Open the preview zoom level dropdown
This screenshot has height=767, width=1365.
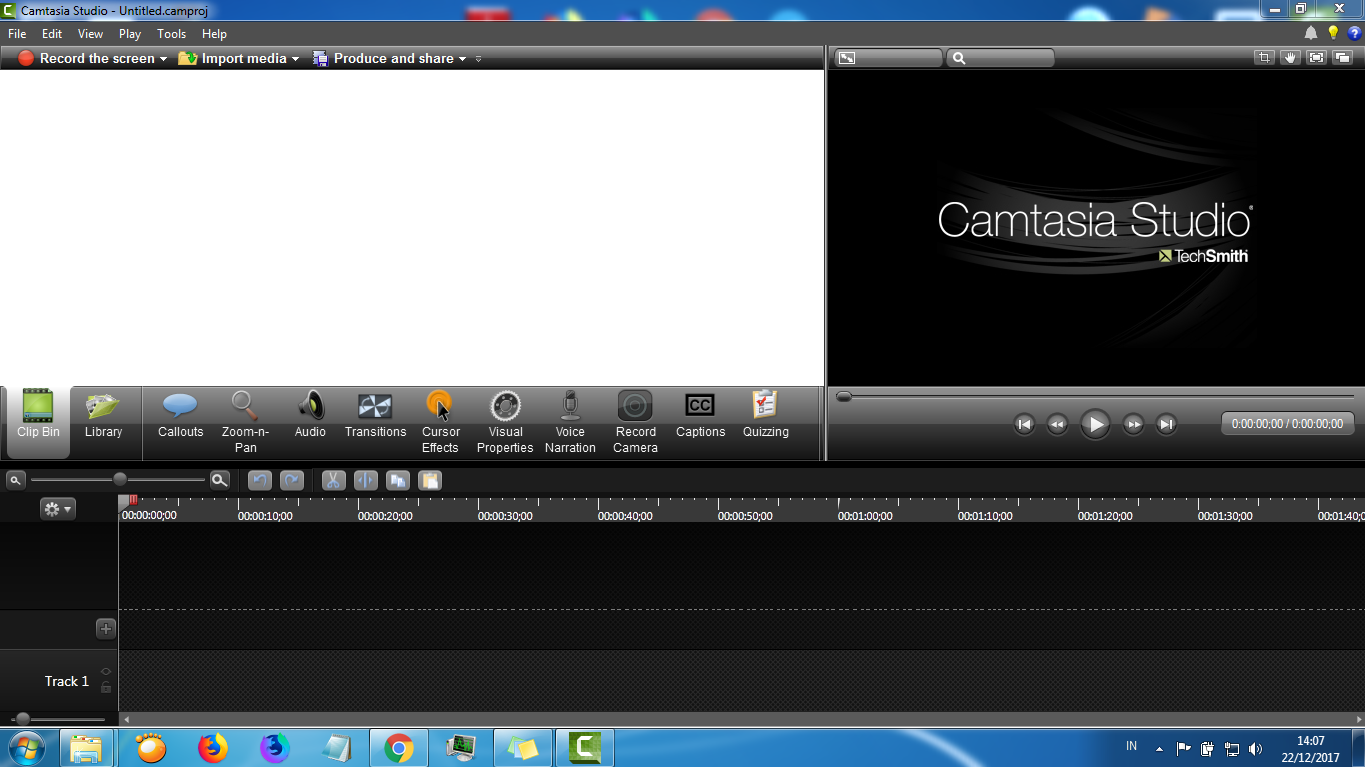[x=1000, y=58]
